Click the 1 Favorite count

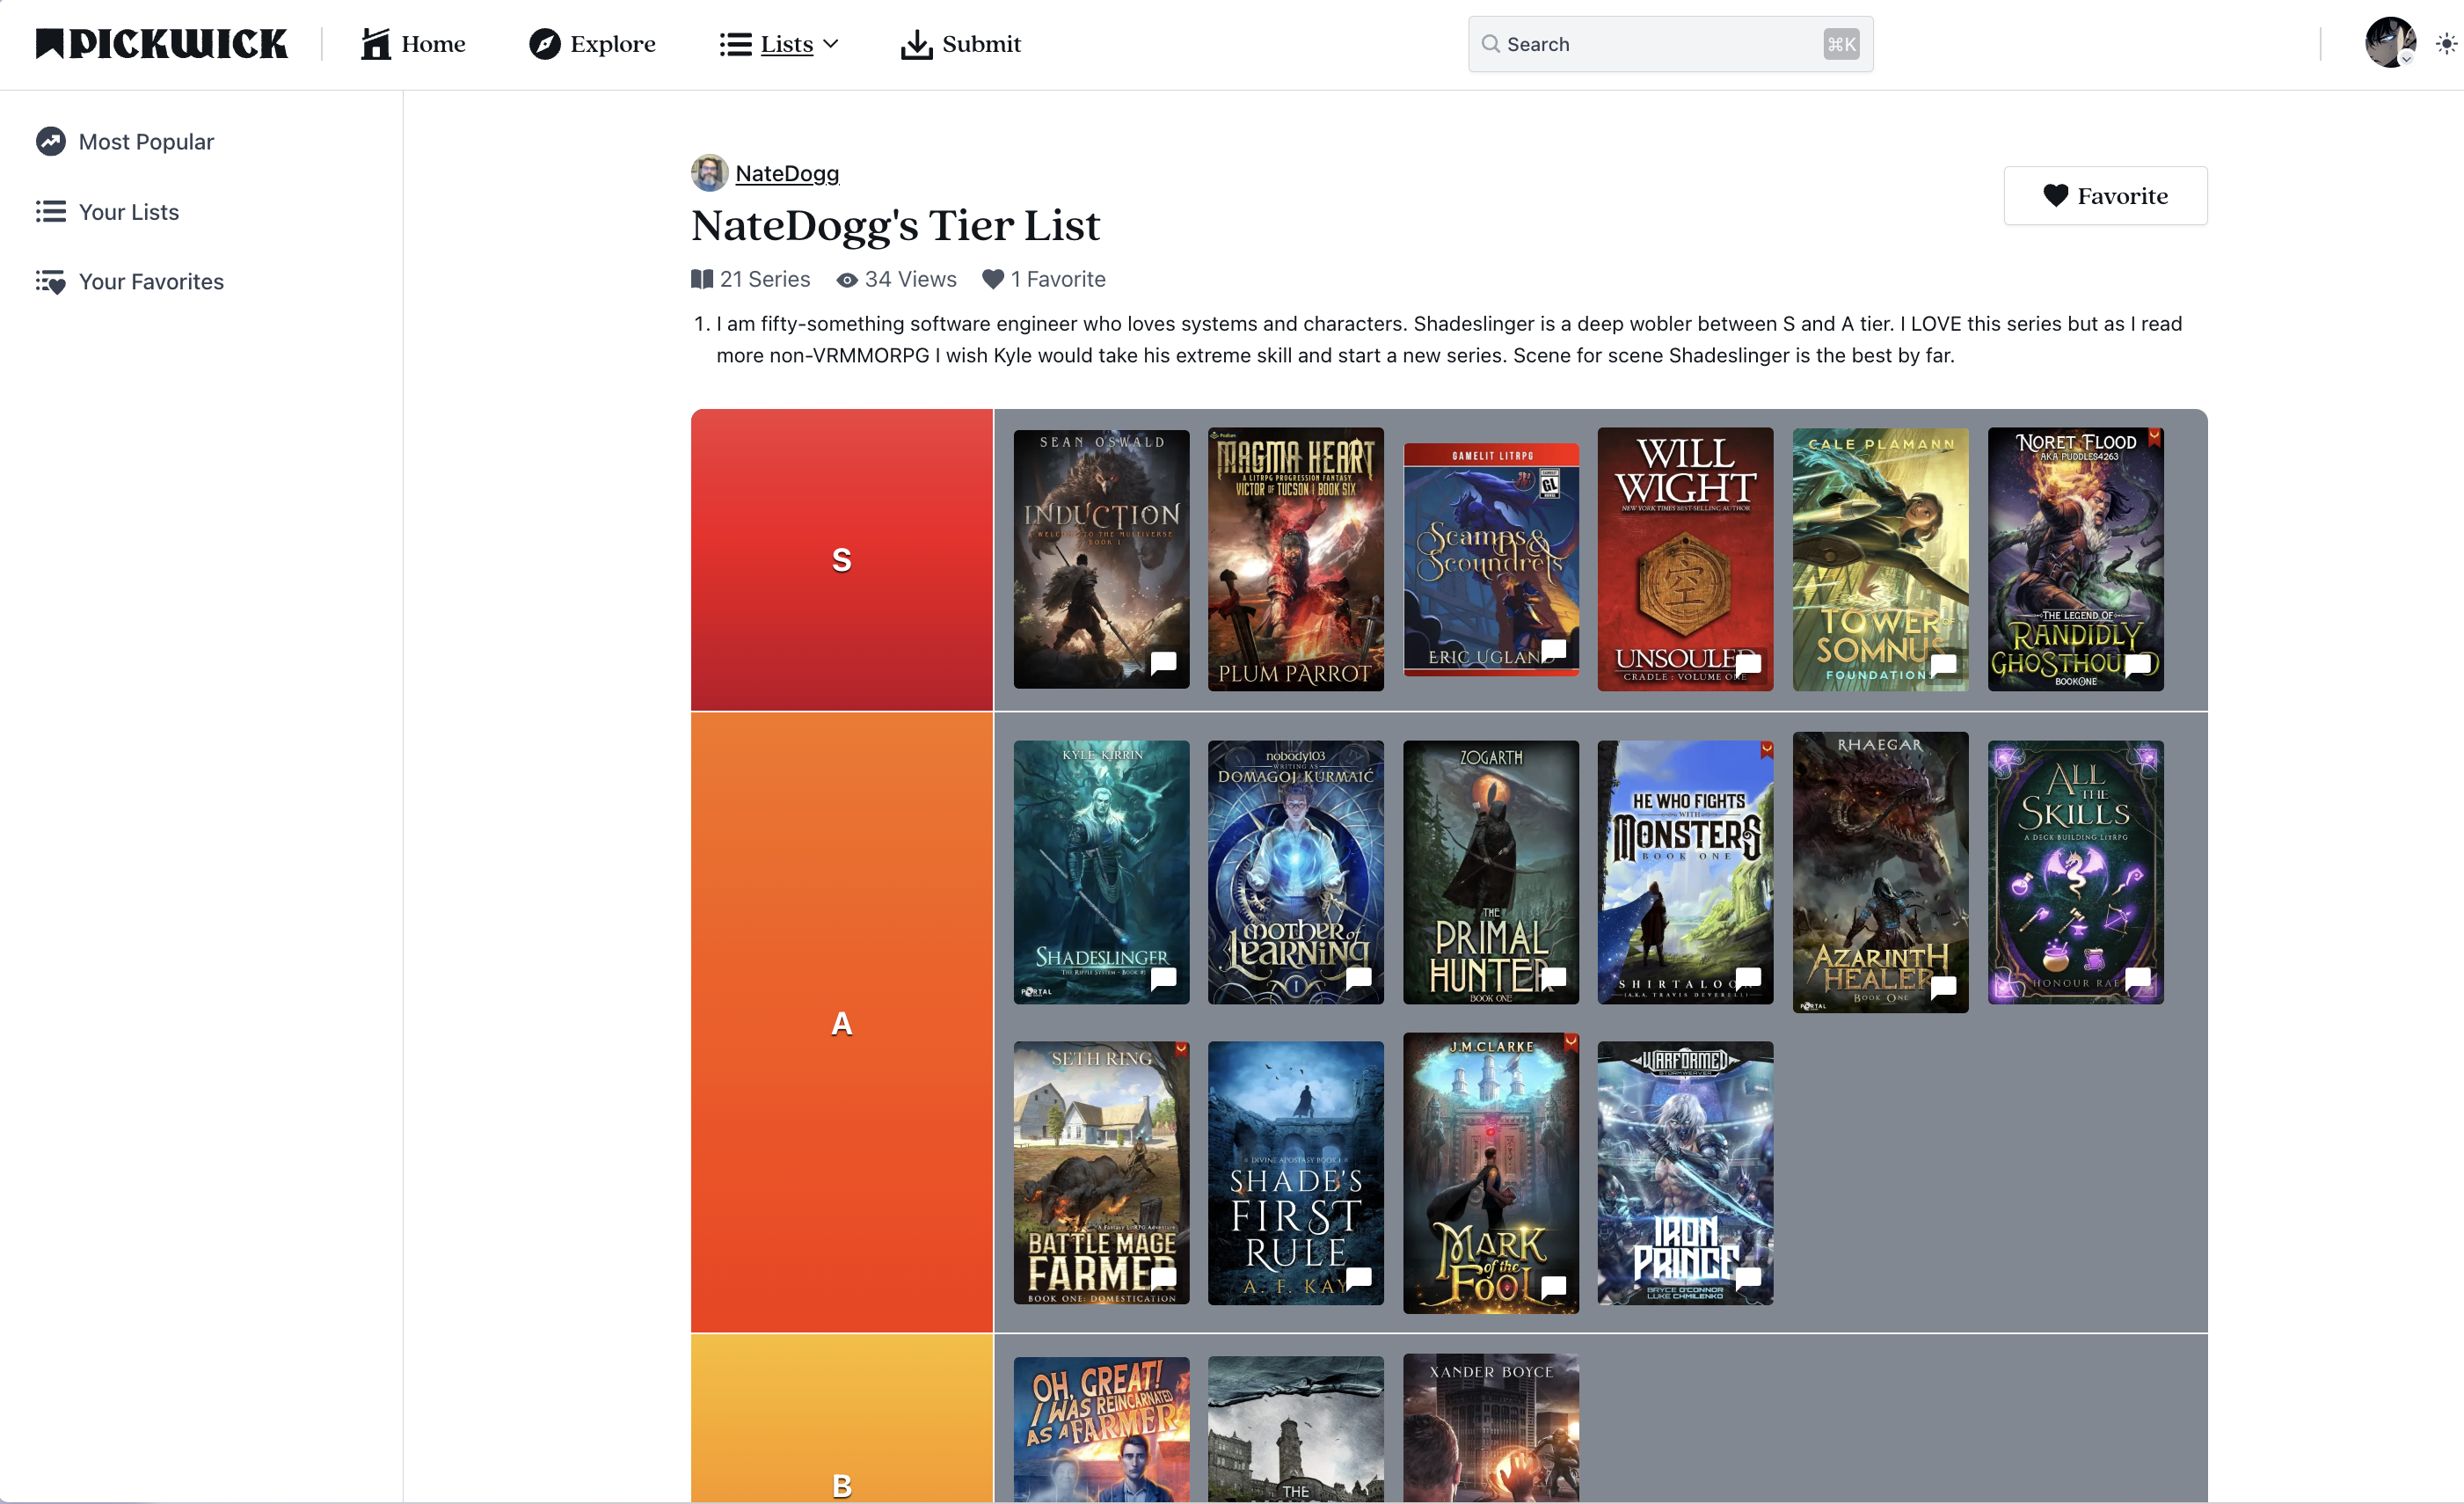point(1043,279)
